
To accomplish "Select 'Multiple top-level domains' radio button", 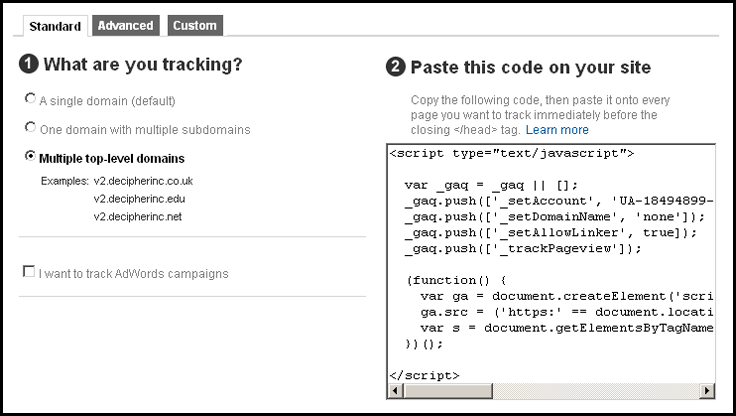I will (x=31, y=157).
